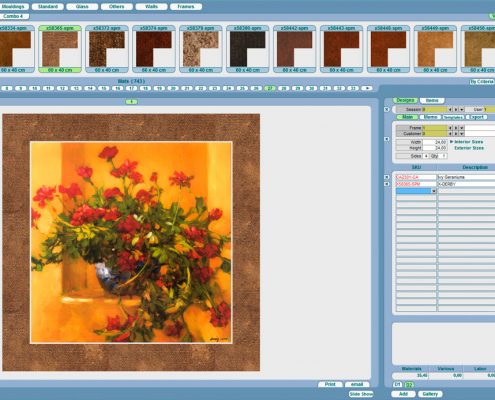Open the Walls category tab

coord(151,7)
